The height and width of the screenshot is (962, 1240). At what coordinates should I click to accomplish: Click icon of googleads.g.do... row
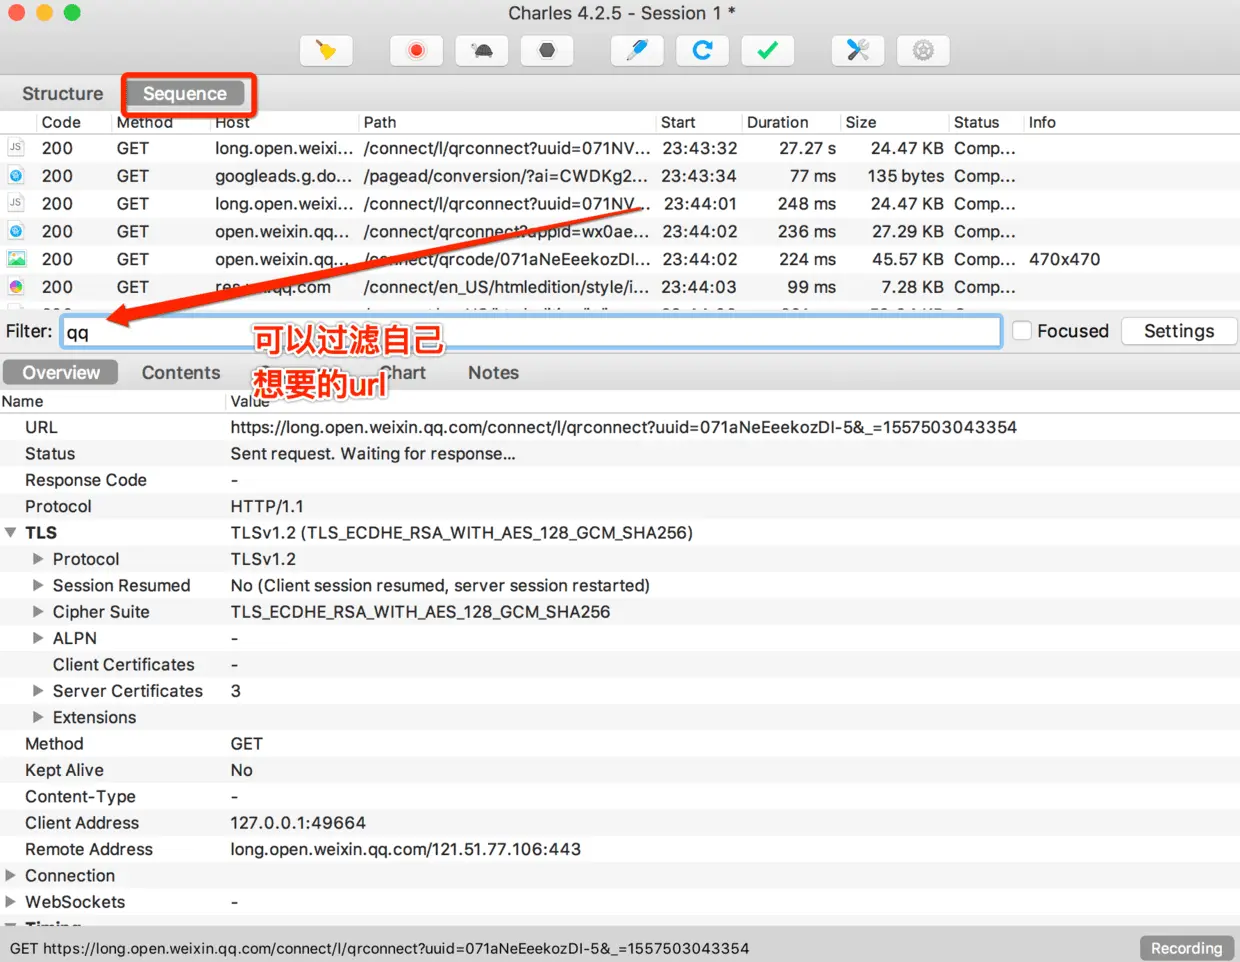16,175
